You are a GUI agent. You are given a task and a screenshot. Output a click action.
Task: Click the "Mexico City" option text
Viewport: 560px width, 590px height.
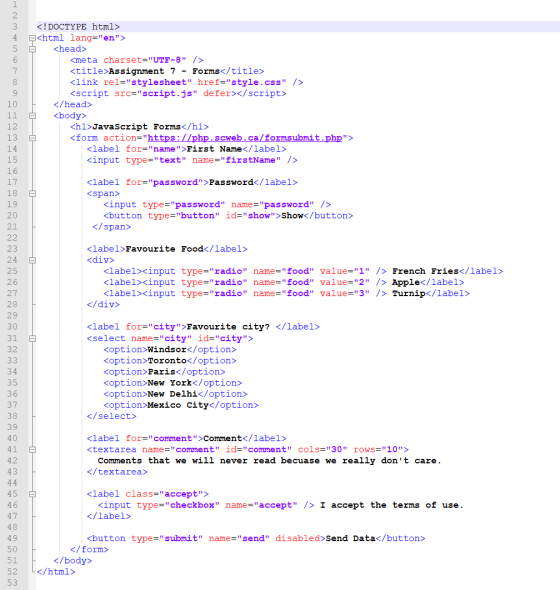coord(178,405)
